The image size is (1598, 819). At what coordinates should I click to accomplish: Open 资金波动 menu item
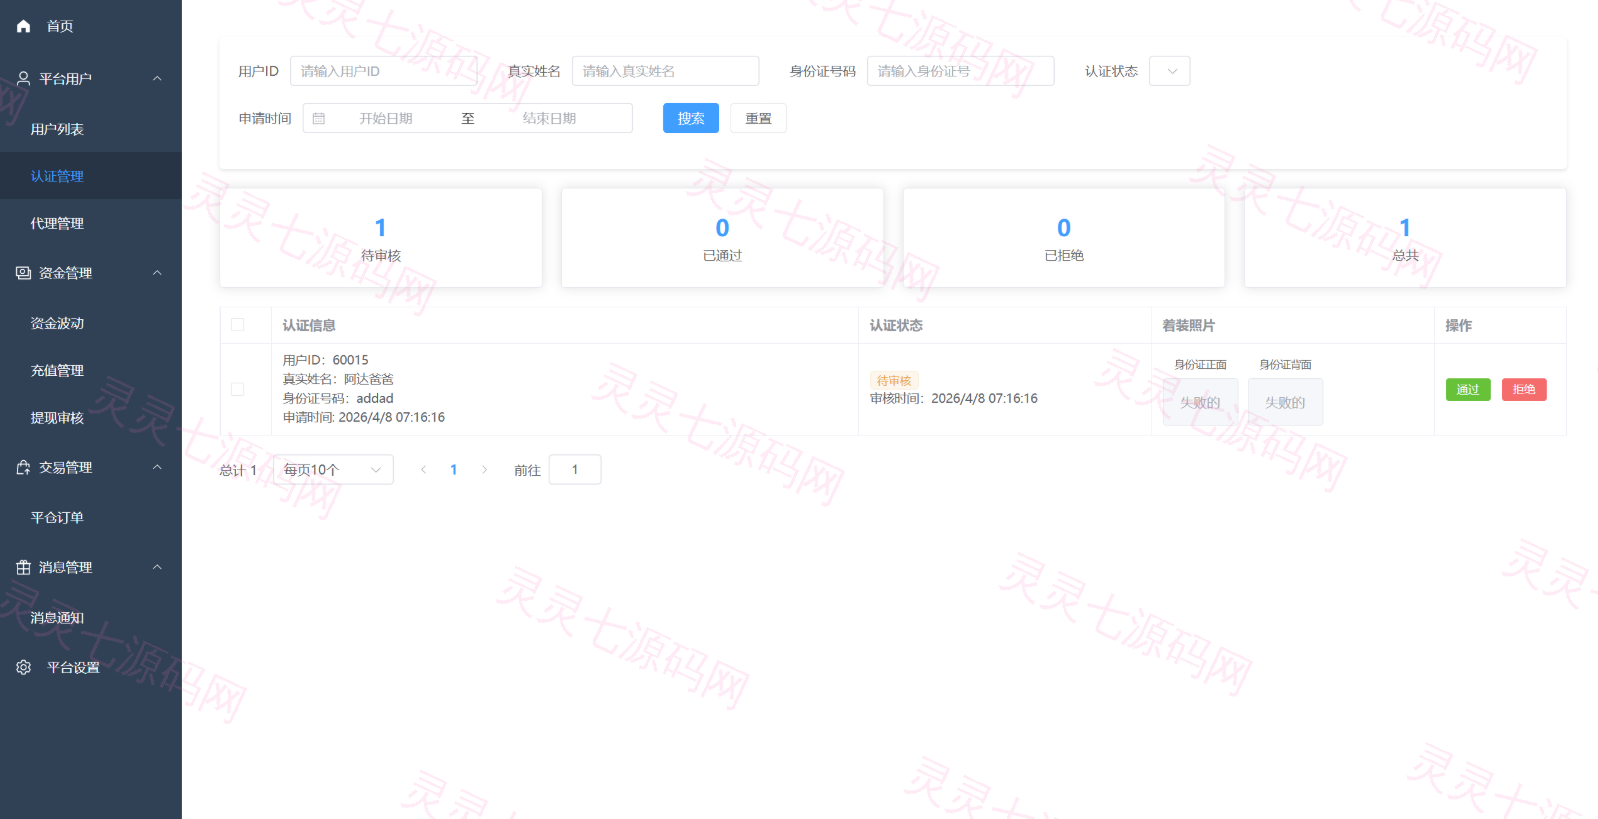tap(91, 323)
